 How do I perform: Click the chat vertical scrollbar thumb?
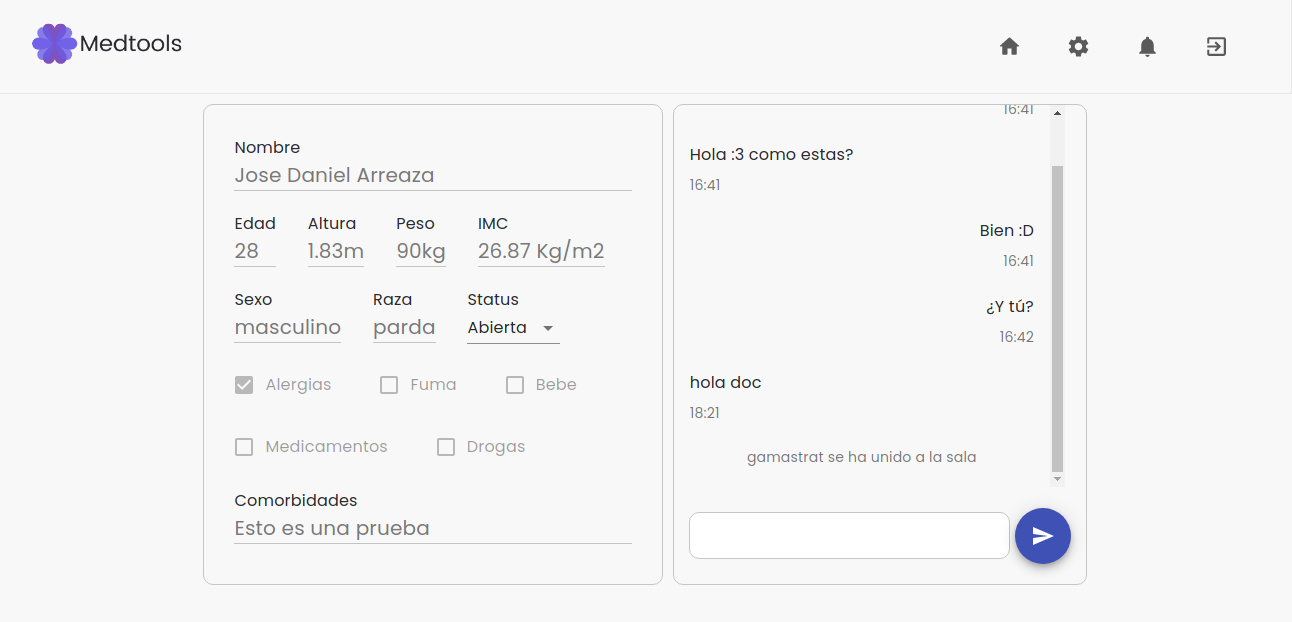point(1057,318)
